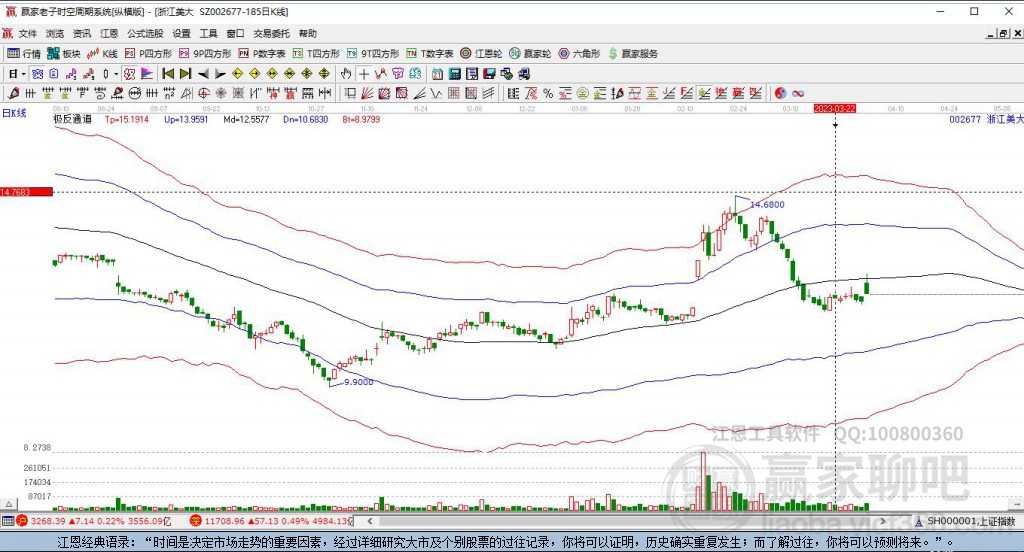Open the P四方形 tool
Image resolution: width=1024 pixels, height=552 pixels.
(148, 54)
